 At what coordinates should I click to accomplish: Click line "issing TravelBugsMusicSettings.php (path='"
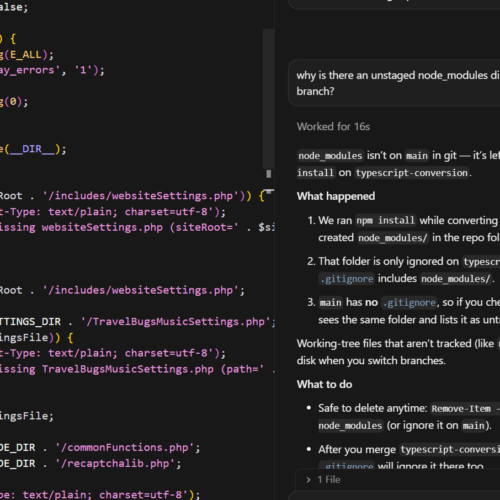[137, 369]
